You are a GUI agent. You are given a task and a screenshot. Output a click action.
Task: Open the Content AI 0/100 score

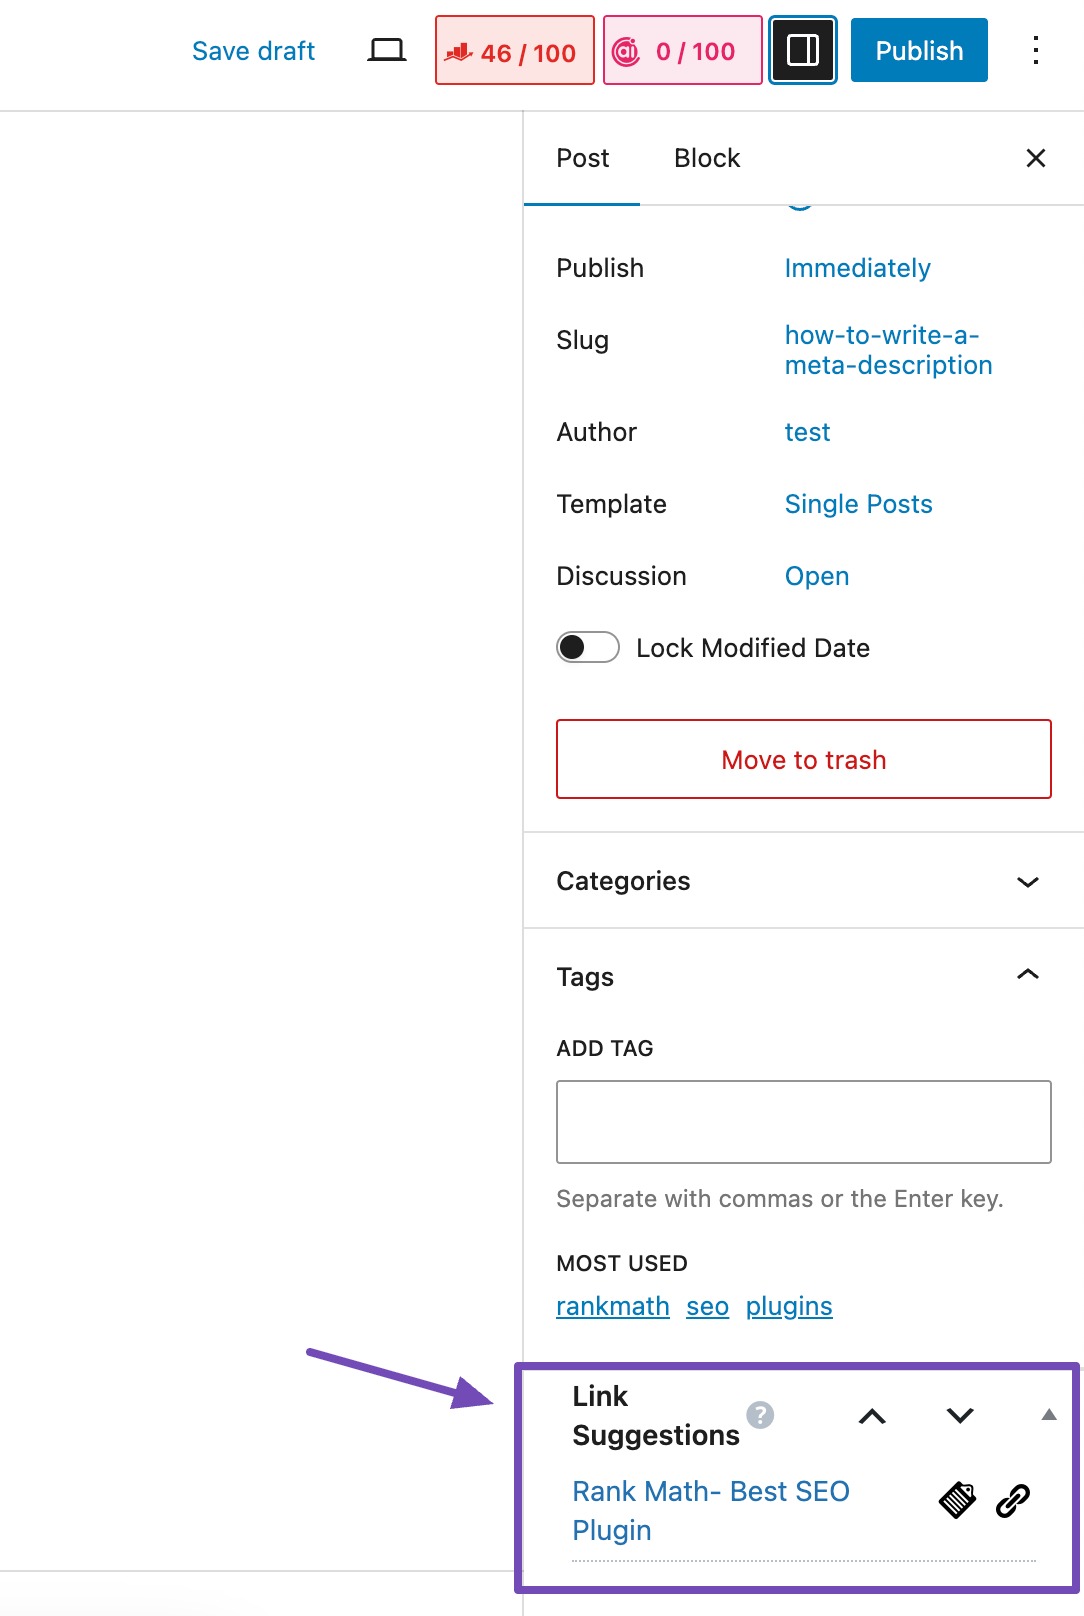(682, 52)
